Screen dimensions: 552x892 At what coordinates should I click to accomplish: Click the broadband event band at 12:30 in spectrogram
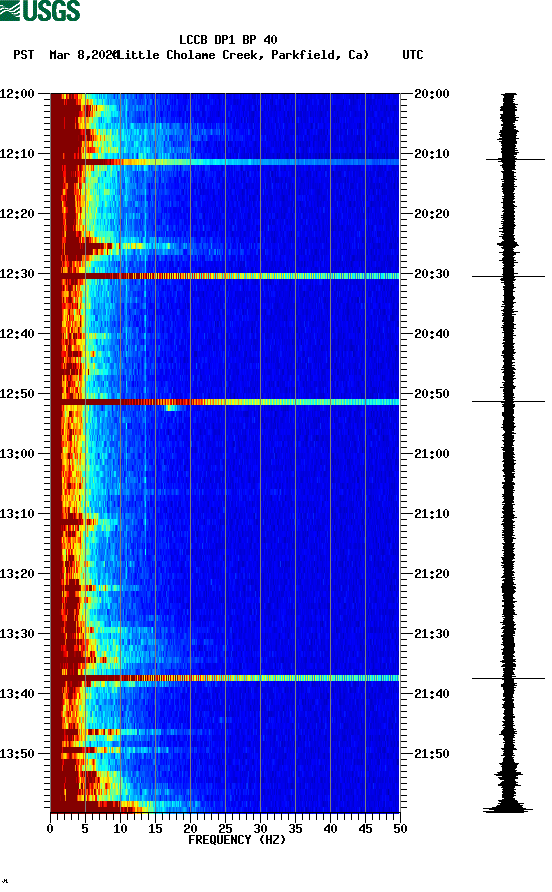click(225, 276)
